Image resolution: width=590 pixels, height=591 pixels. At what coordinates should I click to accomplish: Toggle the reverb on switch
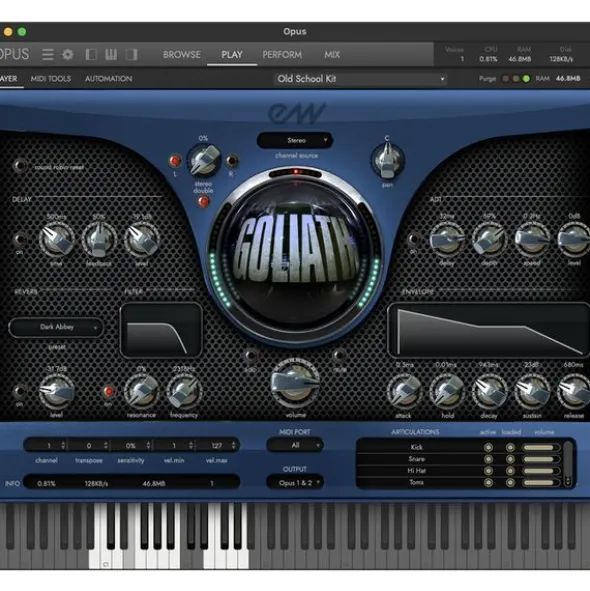click(x=20, y=391)
